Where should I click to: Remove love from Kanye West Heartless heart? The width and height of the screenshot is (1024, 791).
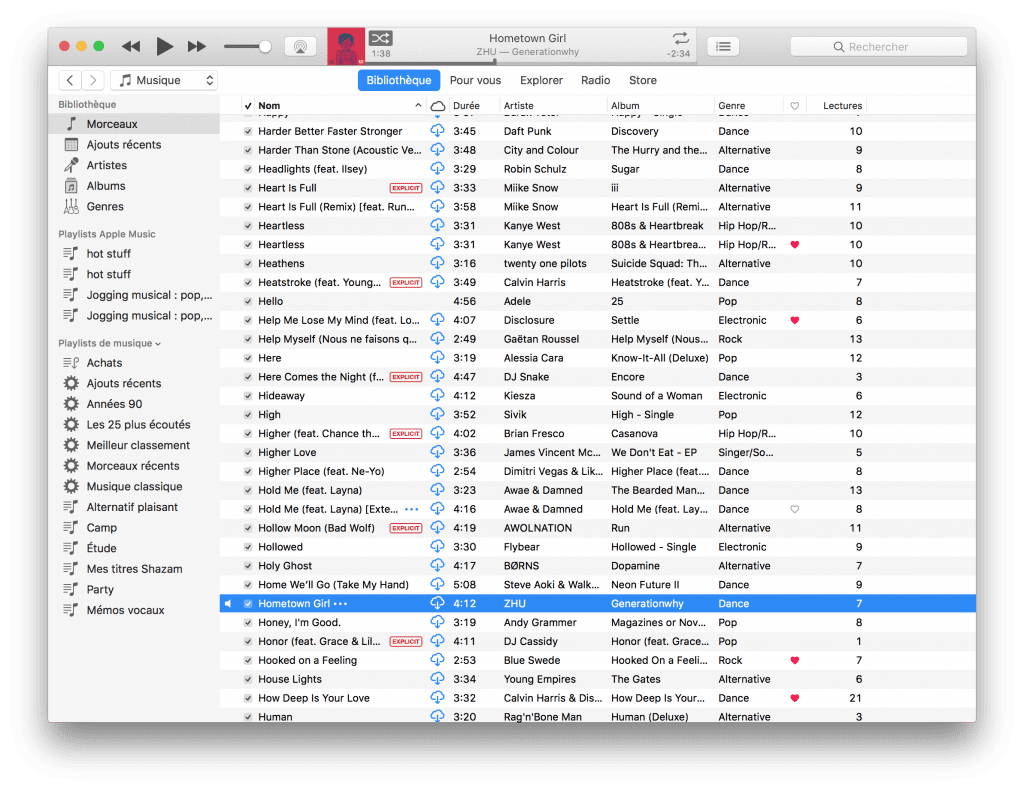point(795,245)
